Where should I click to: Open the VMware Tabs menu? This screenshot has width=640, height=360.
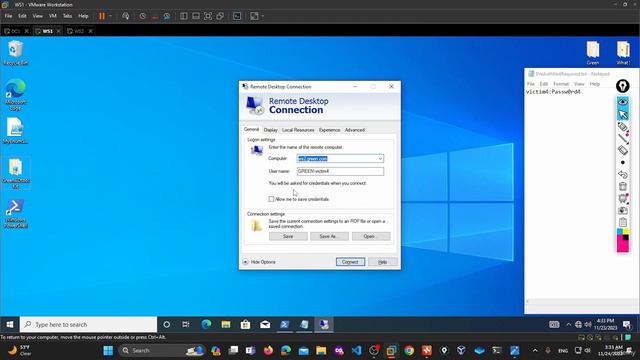(x=67, y=16)
